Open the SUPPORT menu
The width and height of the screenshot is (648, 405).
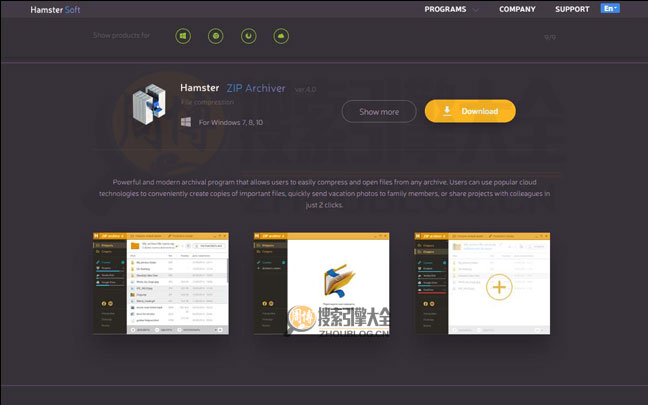572,9
